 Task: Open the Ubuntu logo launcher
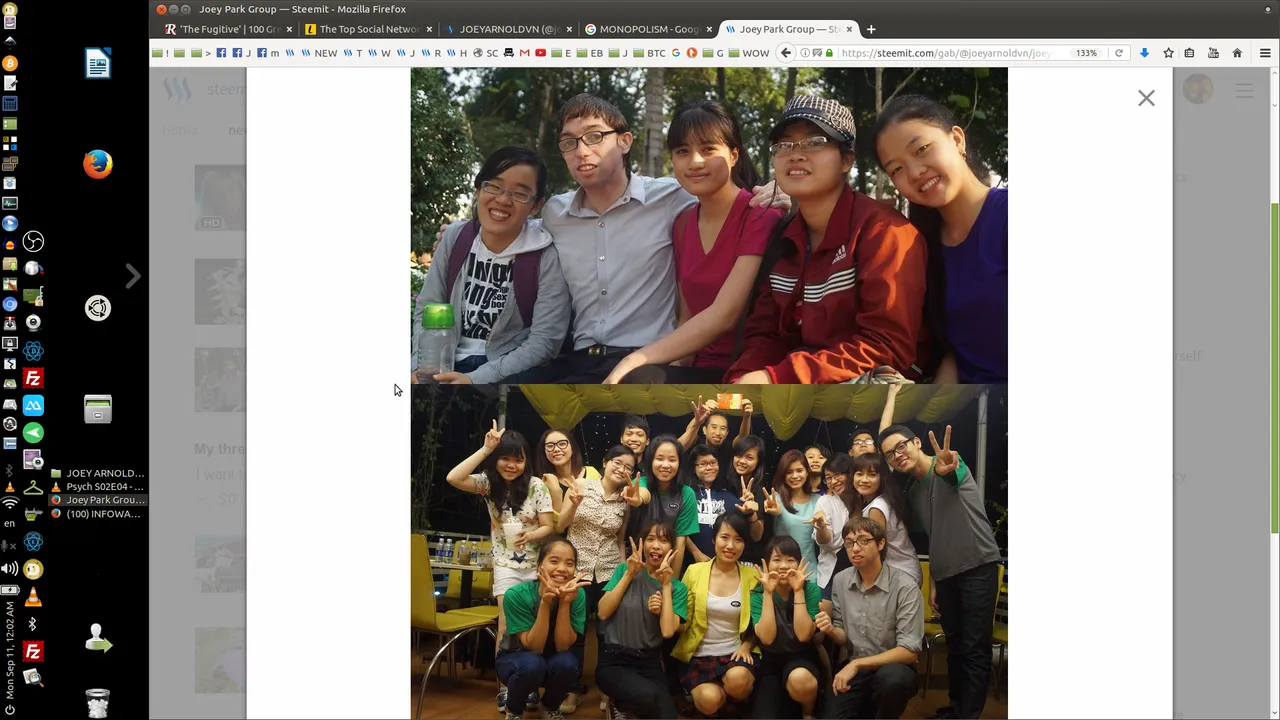(98, 308)
